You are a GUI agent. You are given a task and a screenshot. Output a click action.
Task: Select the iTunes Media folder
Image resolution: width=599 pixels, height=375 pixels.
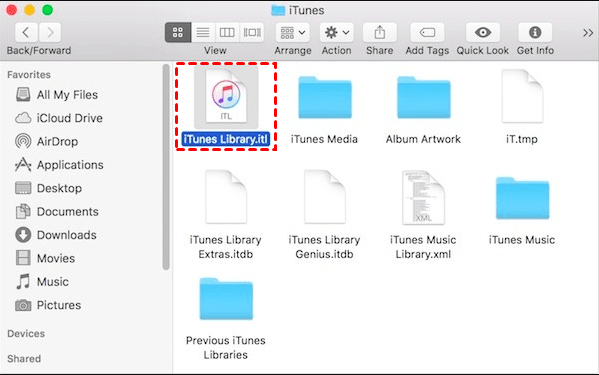click(x=325, y=97)
